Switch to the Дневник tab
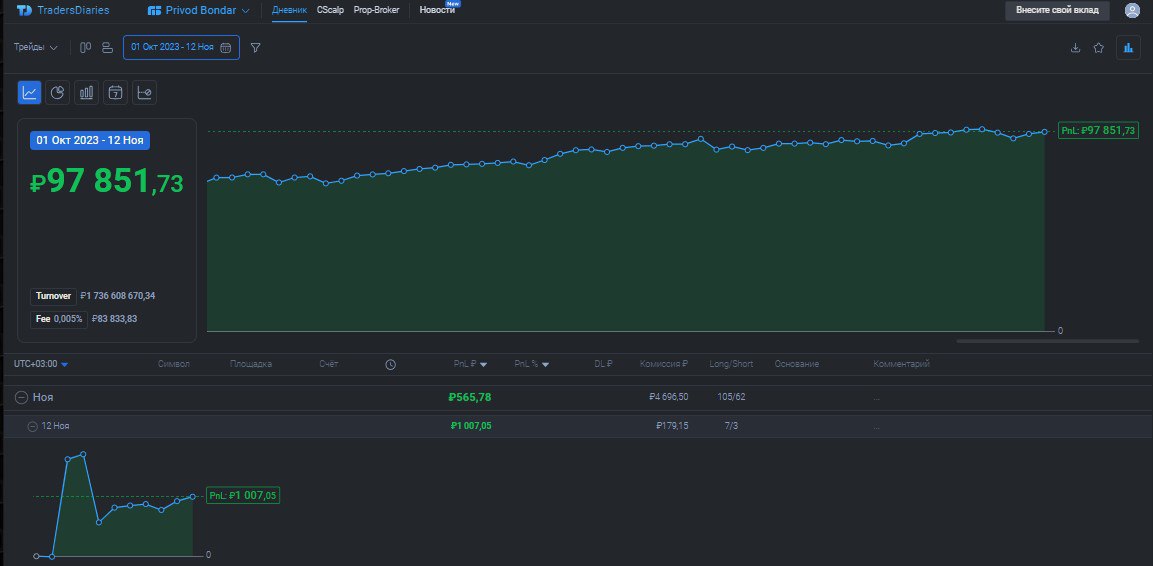Image resolution: width=1153 pixels, height=566 pixels. pos(289,10)
